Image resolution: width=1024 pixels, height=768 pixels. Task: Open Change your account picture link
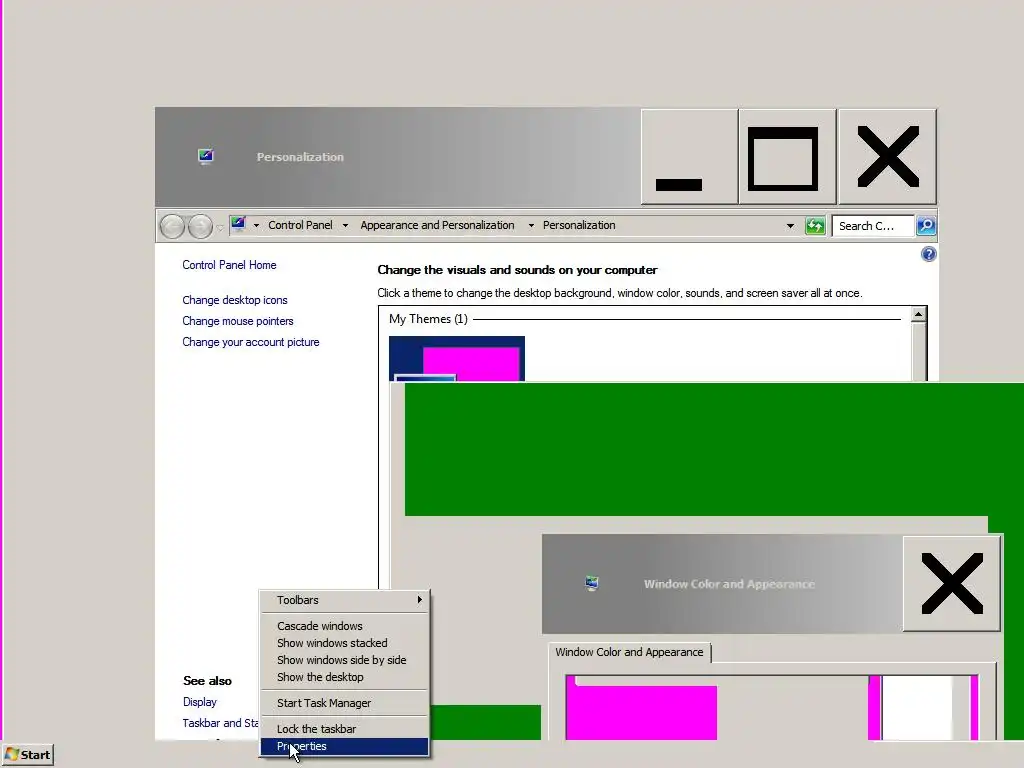click(x=251, y=342)
